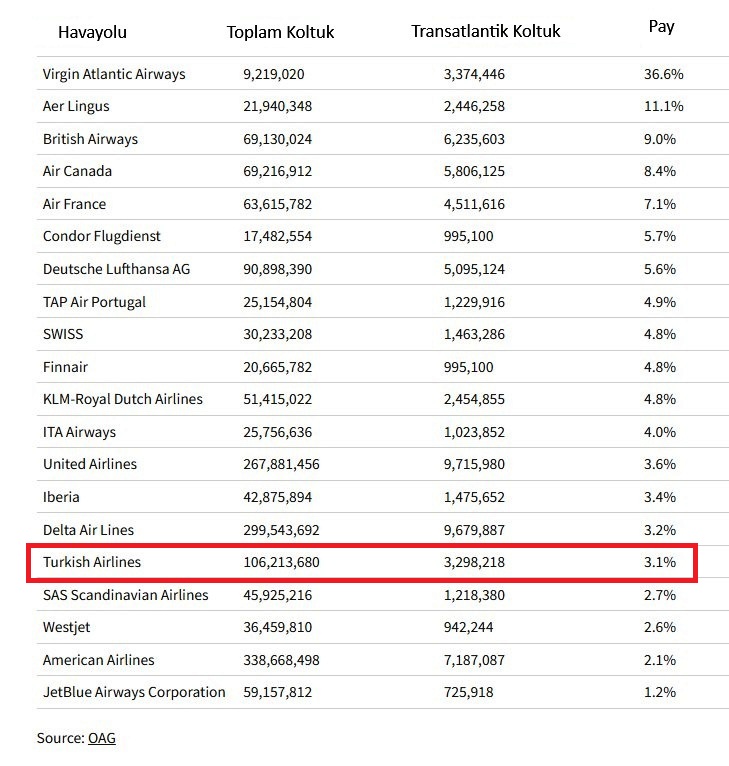Click the Pay column header
729x766 pixels.
pos(662,27)
